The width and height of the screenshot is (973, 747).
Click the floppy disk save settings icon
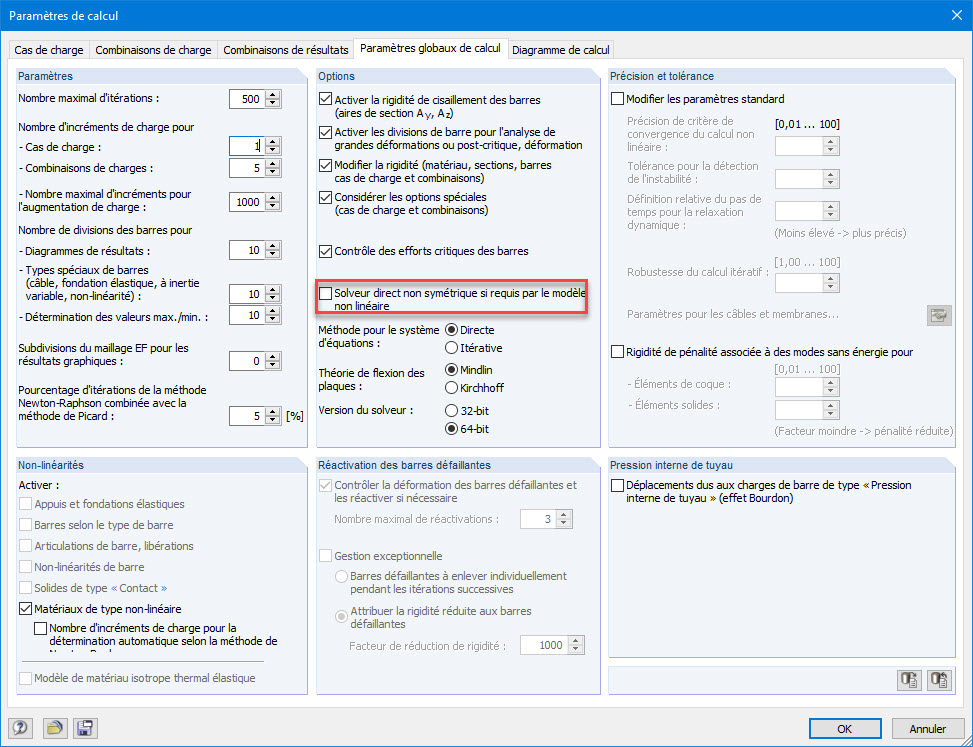tap(85, 727)
